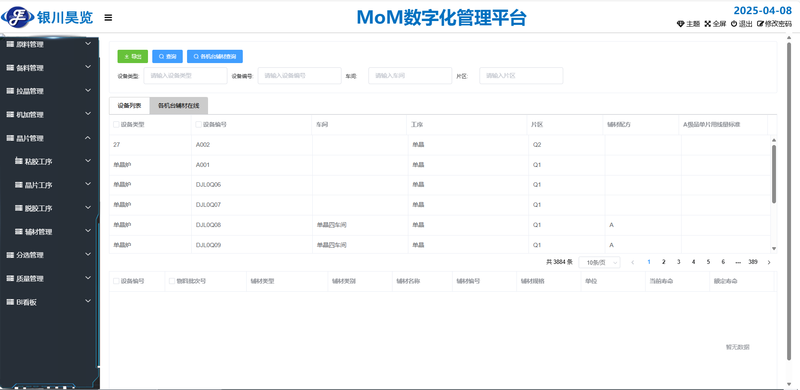800x390 pixels.
Task: Click the 辅材管理 submenu icon
Action: click(x=19, y=232)
